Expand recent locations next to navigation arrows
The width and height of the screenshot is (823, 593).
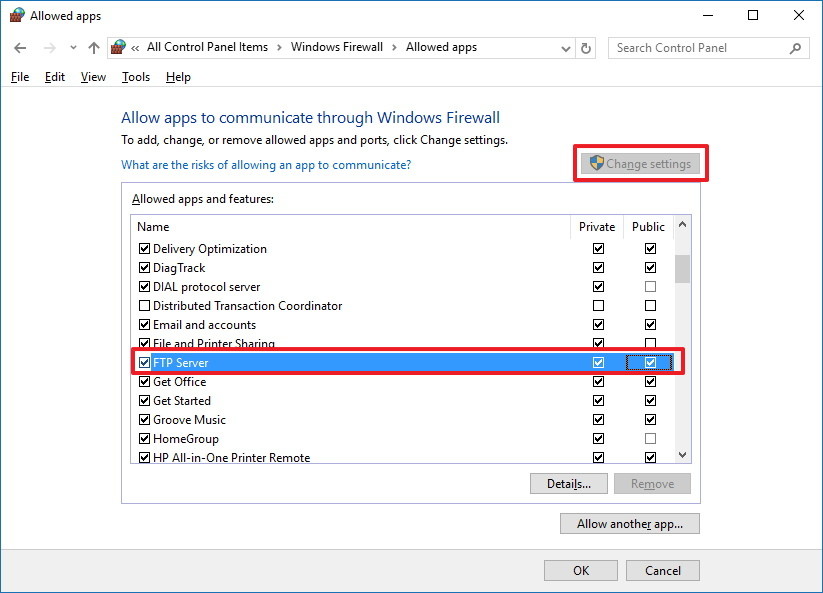click(x=71, y=47)
